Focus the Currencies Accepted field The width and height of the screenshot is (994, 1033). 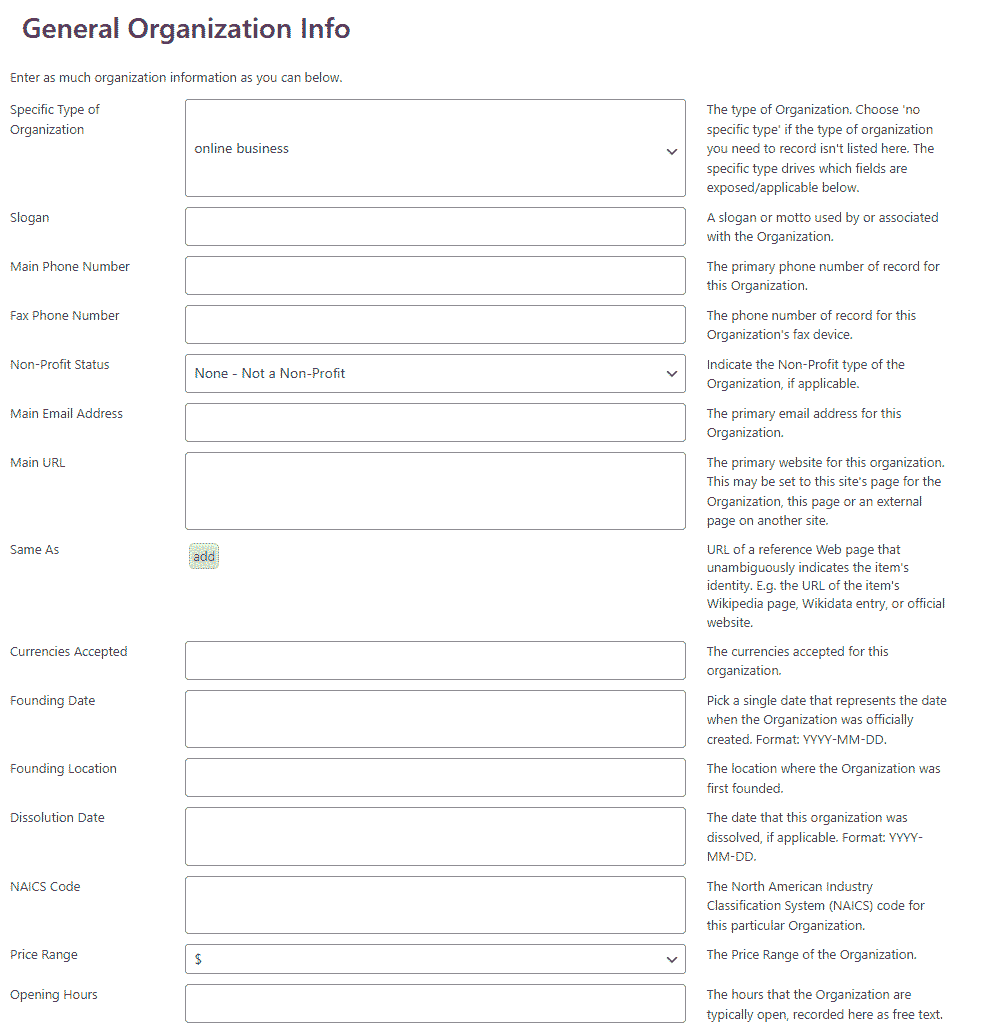click(x=435, y=660)
